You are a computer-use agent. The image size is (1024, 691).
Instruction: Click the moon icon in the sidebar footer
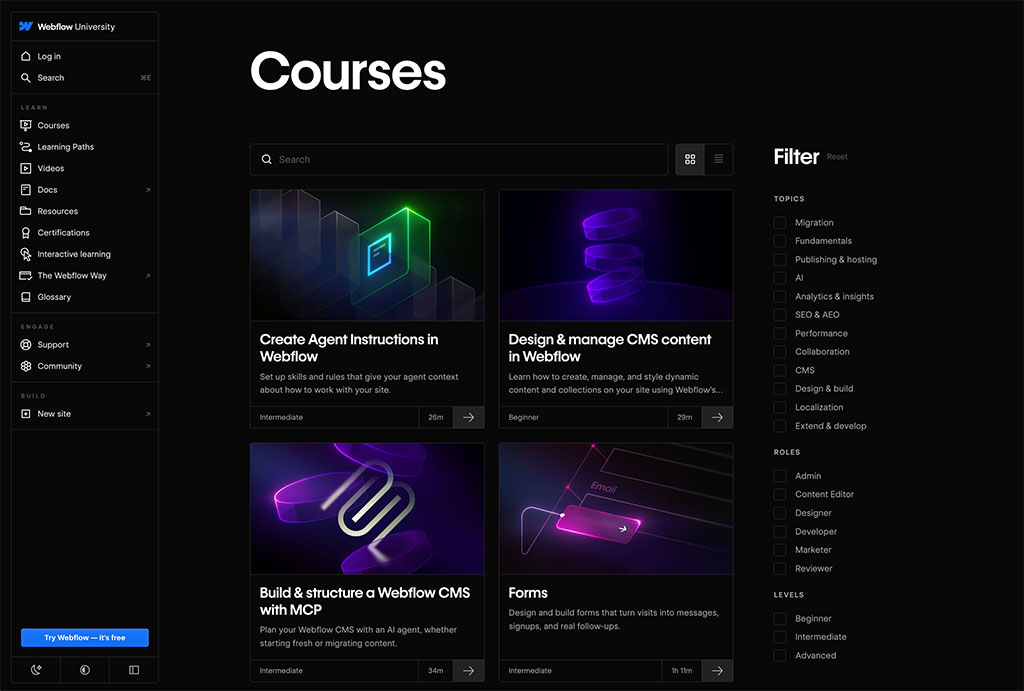click(36, 670)
